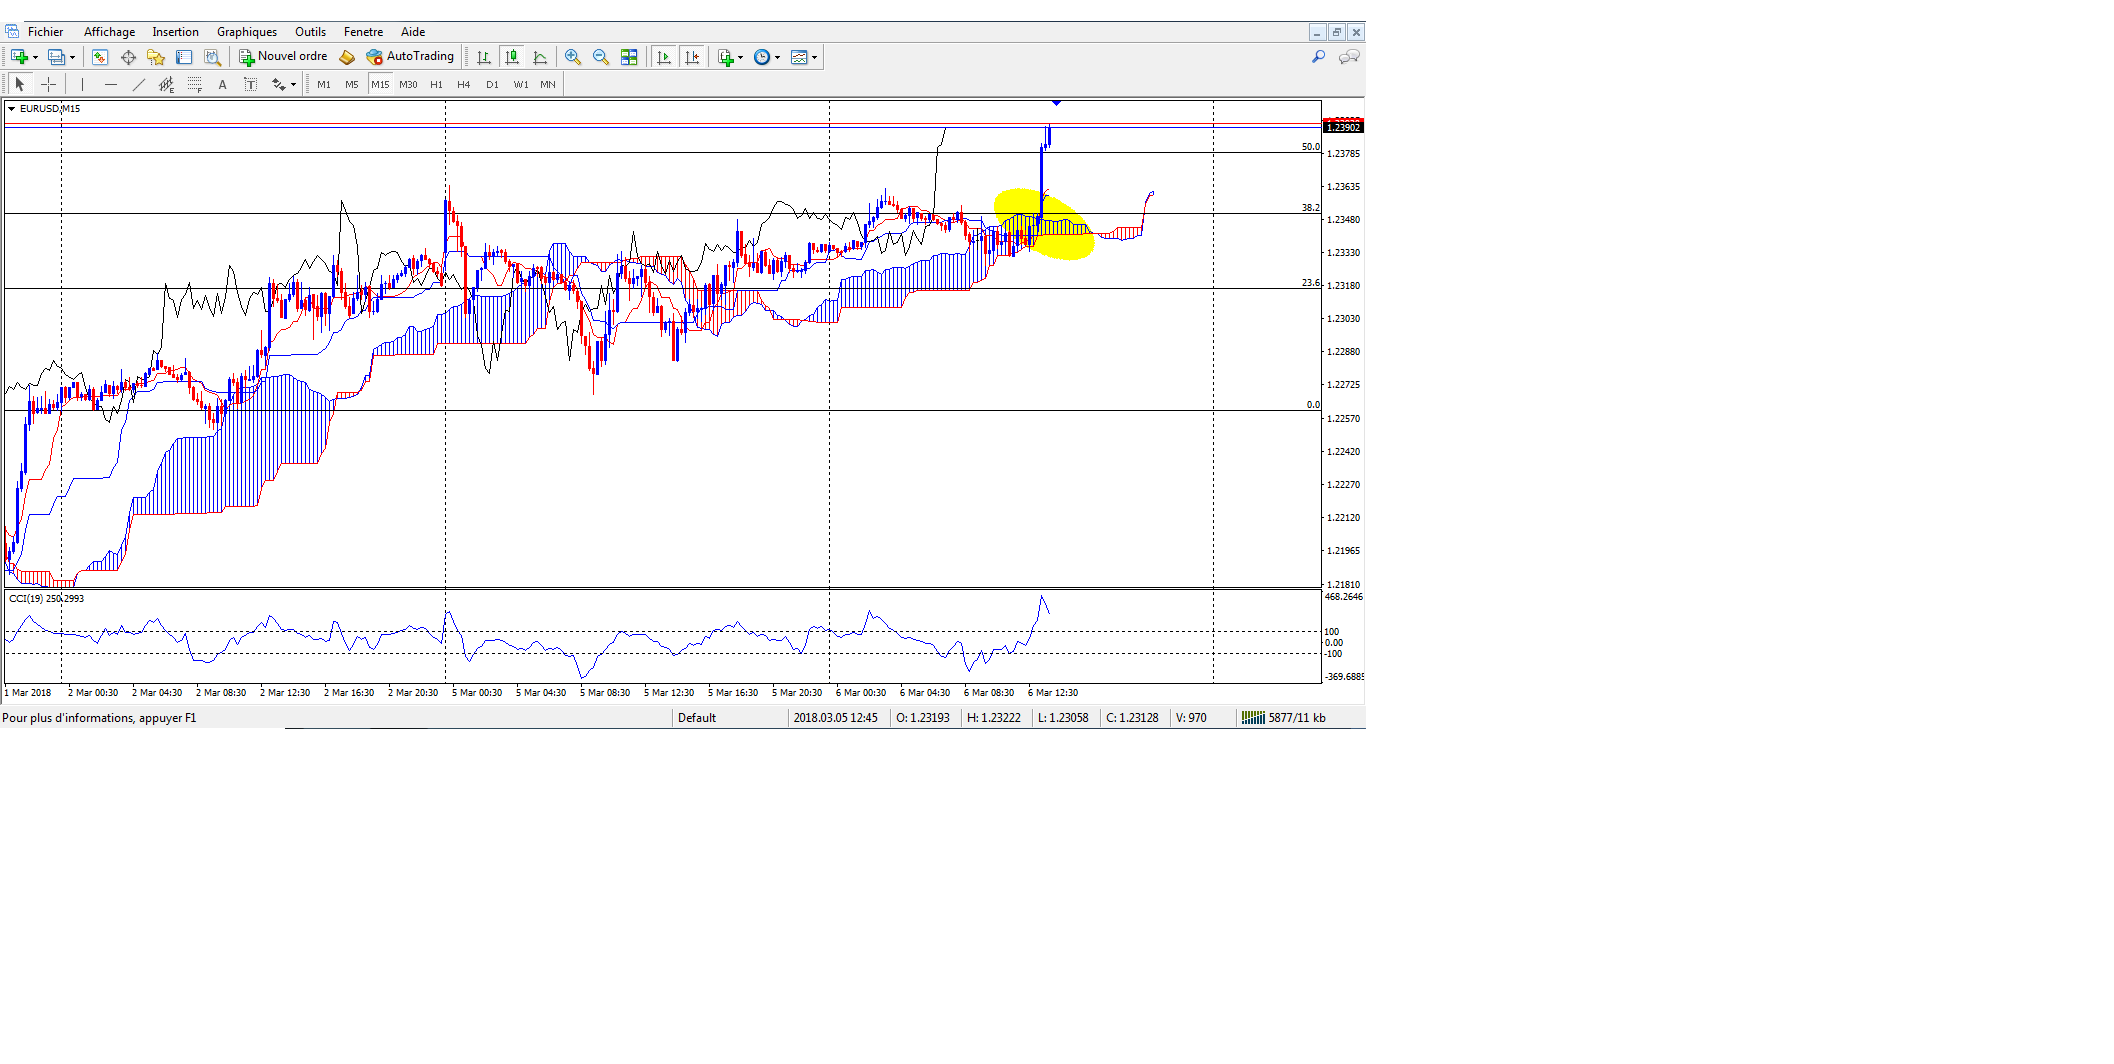Image resolution: width=2114 pixels, height=1064 pixels.
Task: Toggle the Navigator panel star-folder icon
Action: (156, 57)
